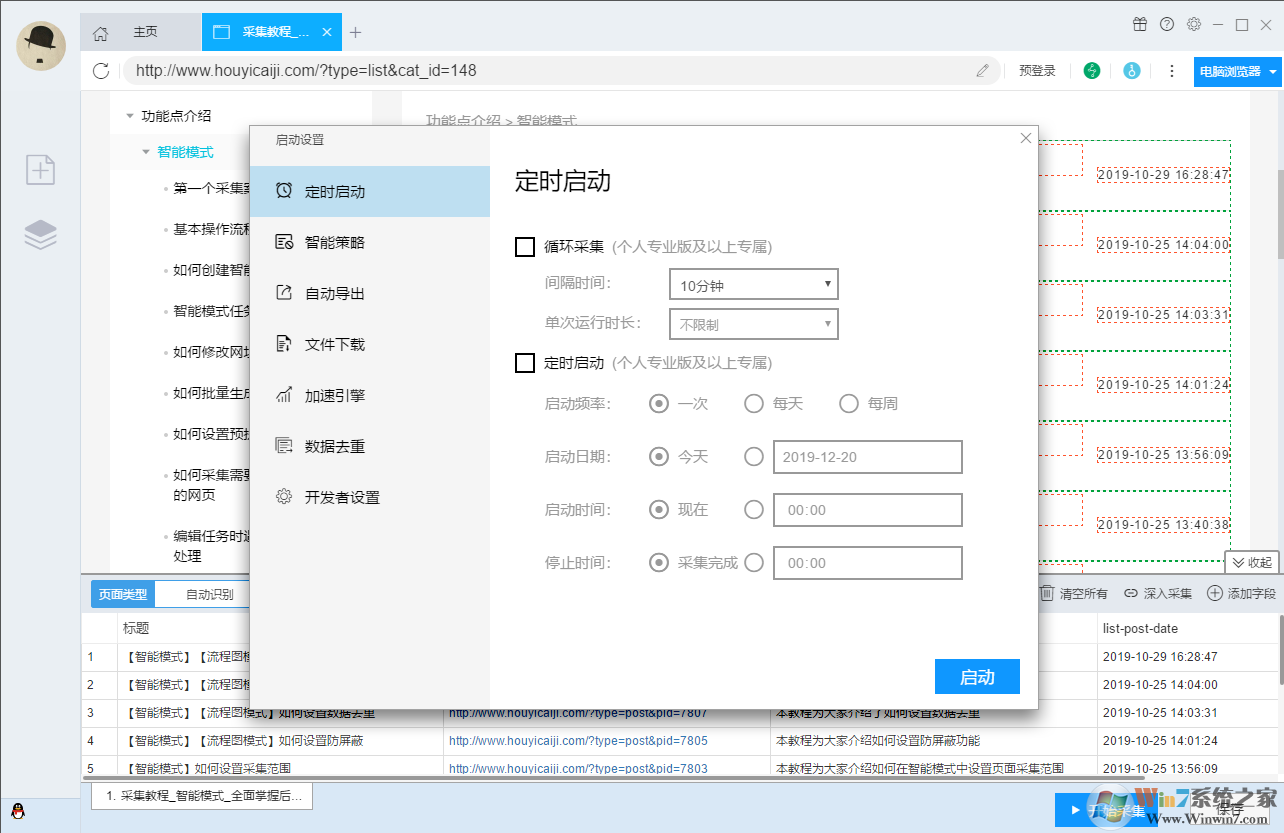Click the 启动日期 date field showing 2019-12-20
Image resolution: width=1284 pixels, height=833 pixels.
click(x=866, y=457)
